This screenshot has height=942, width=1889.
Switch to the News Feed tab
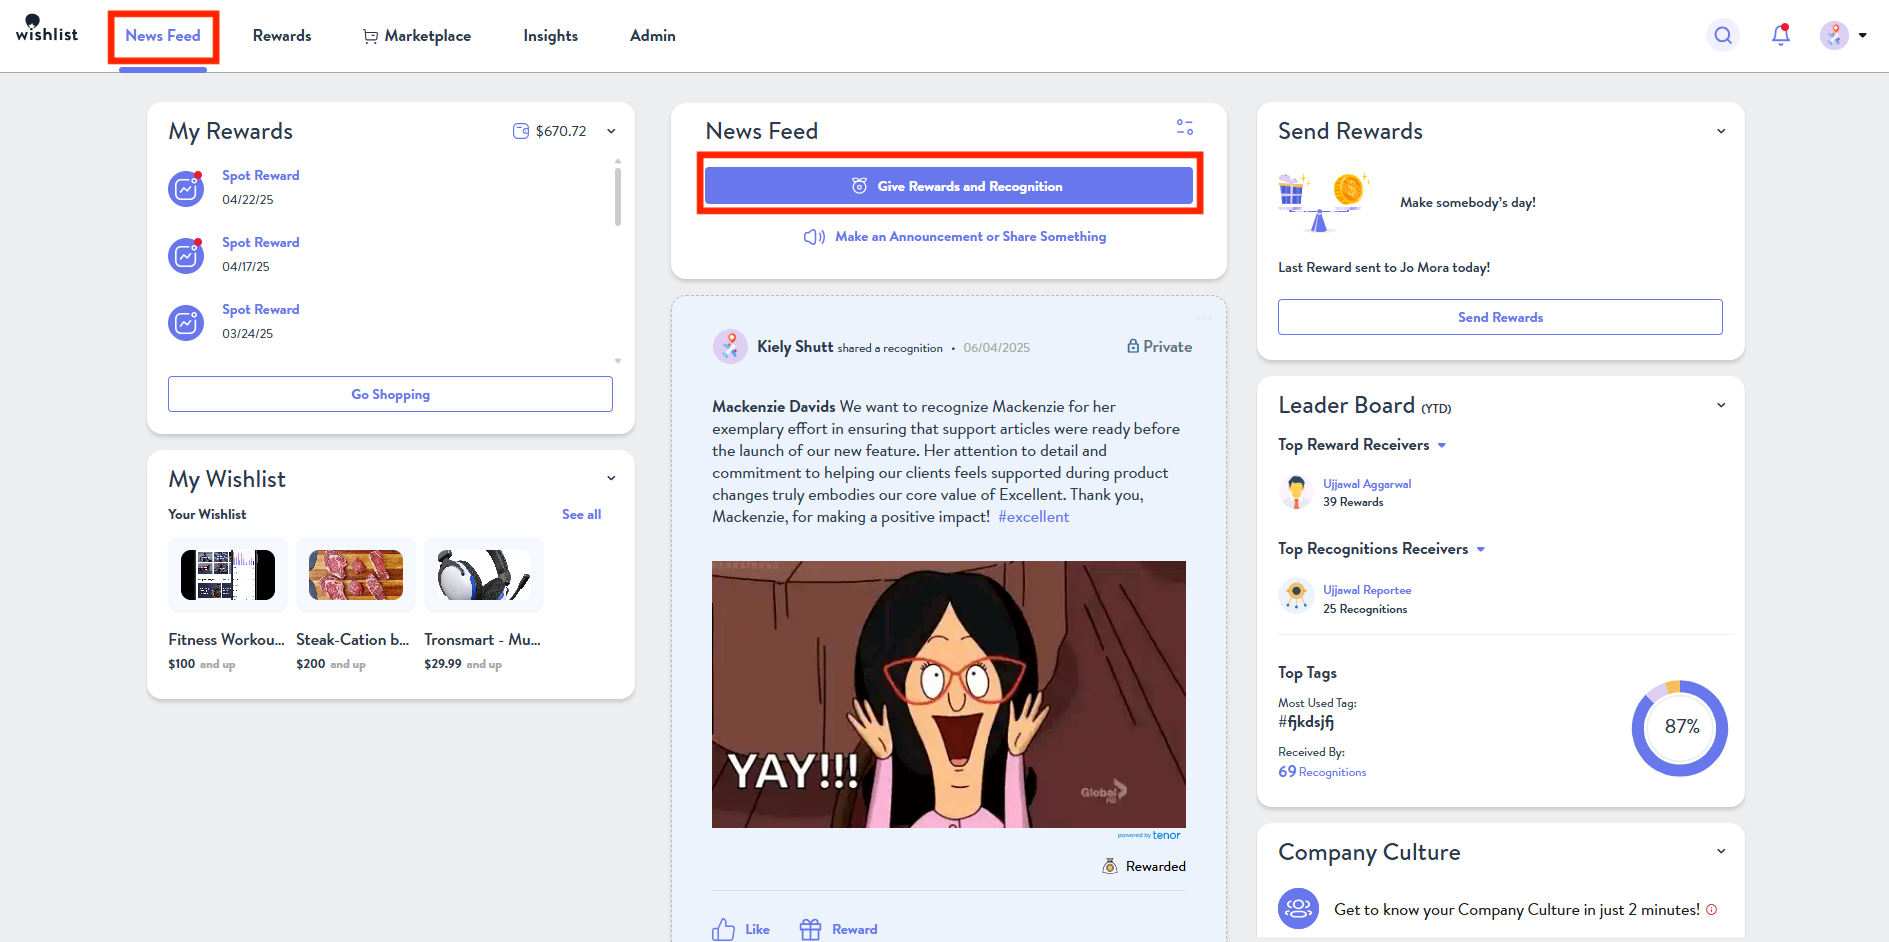pyautogui.click(x=163, y=36)
